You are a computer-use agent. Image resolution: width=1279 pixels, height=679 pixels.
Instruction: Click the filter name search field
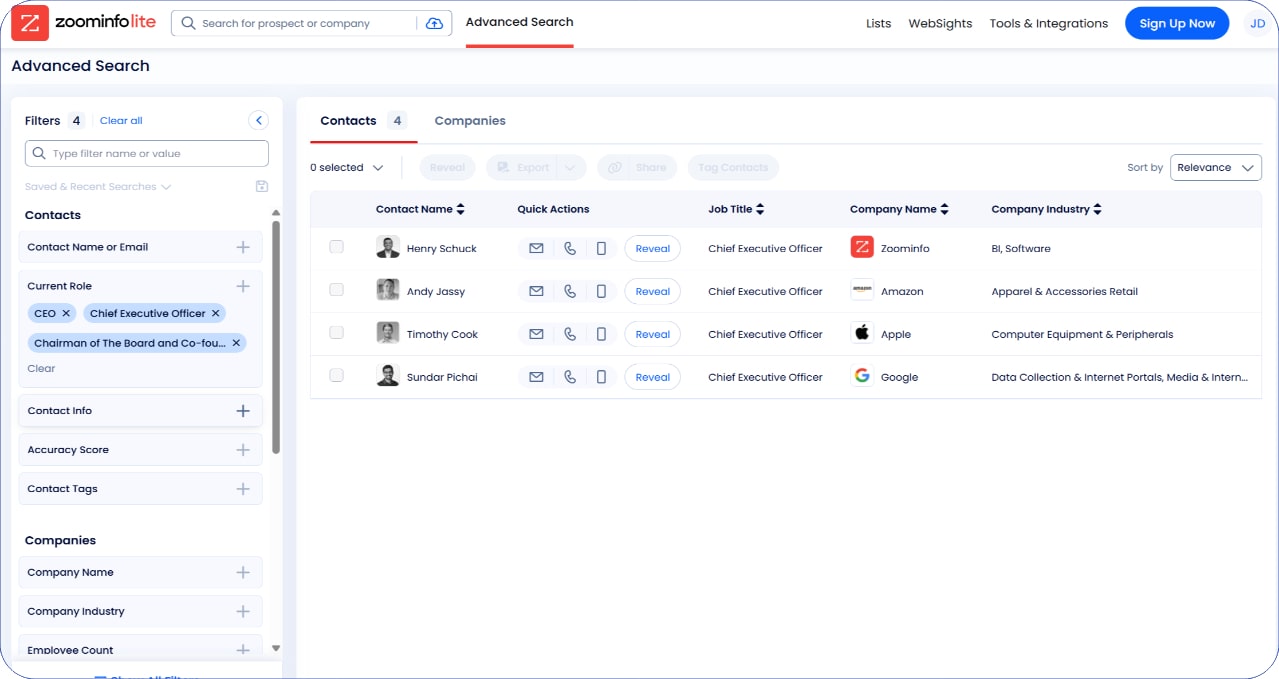click(x=147, y=153)
